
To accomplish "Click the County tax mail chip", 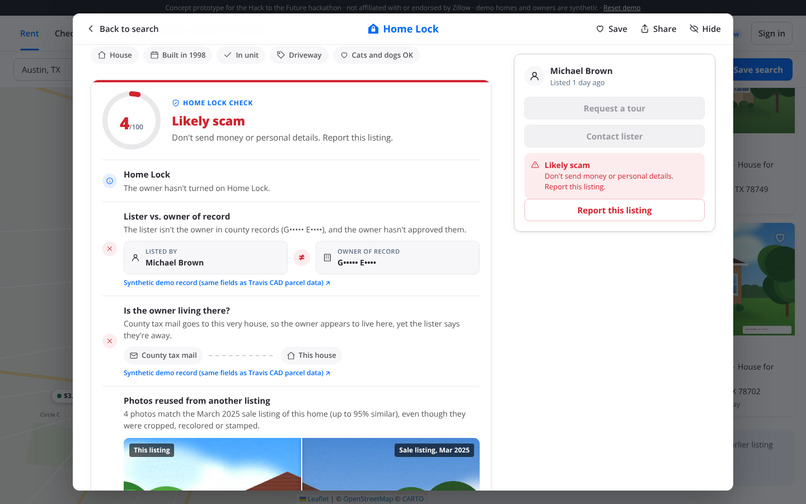I will [163, 355].
